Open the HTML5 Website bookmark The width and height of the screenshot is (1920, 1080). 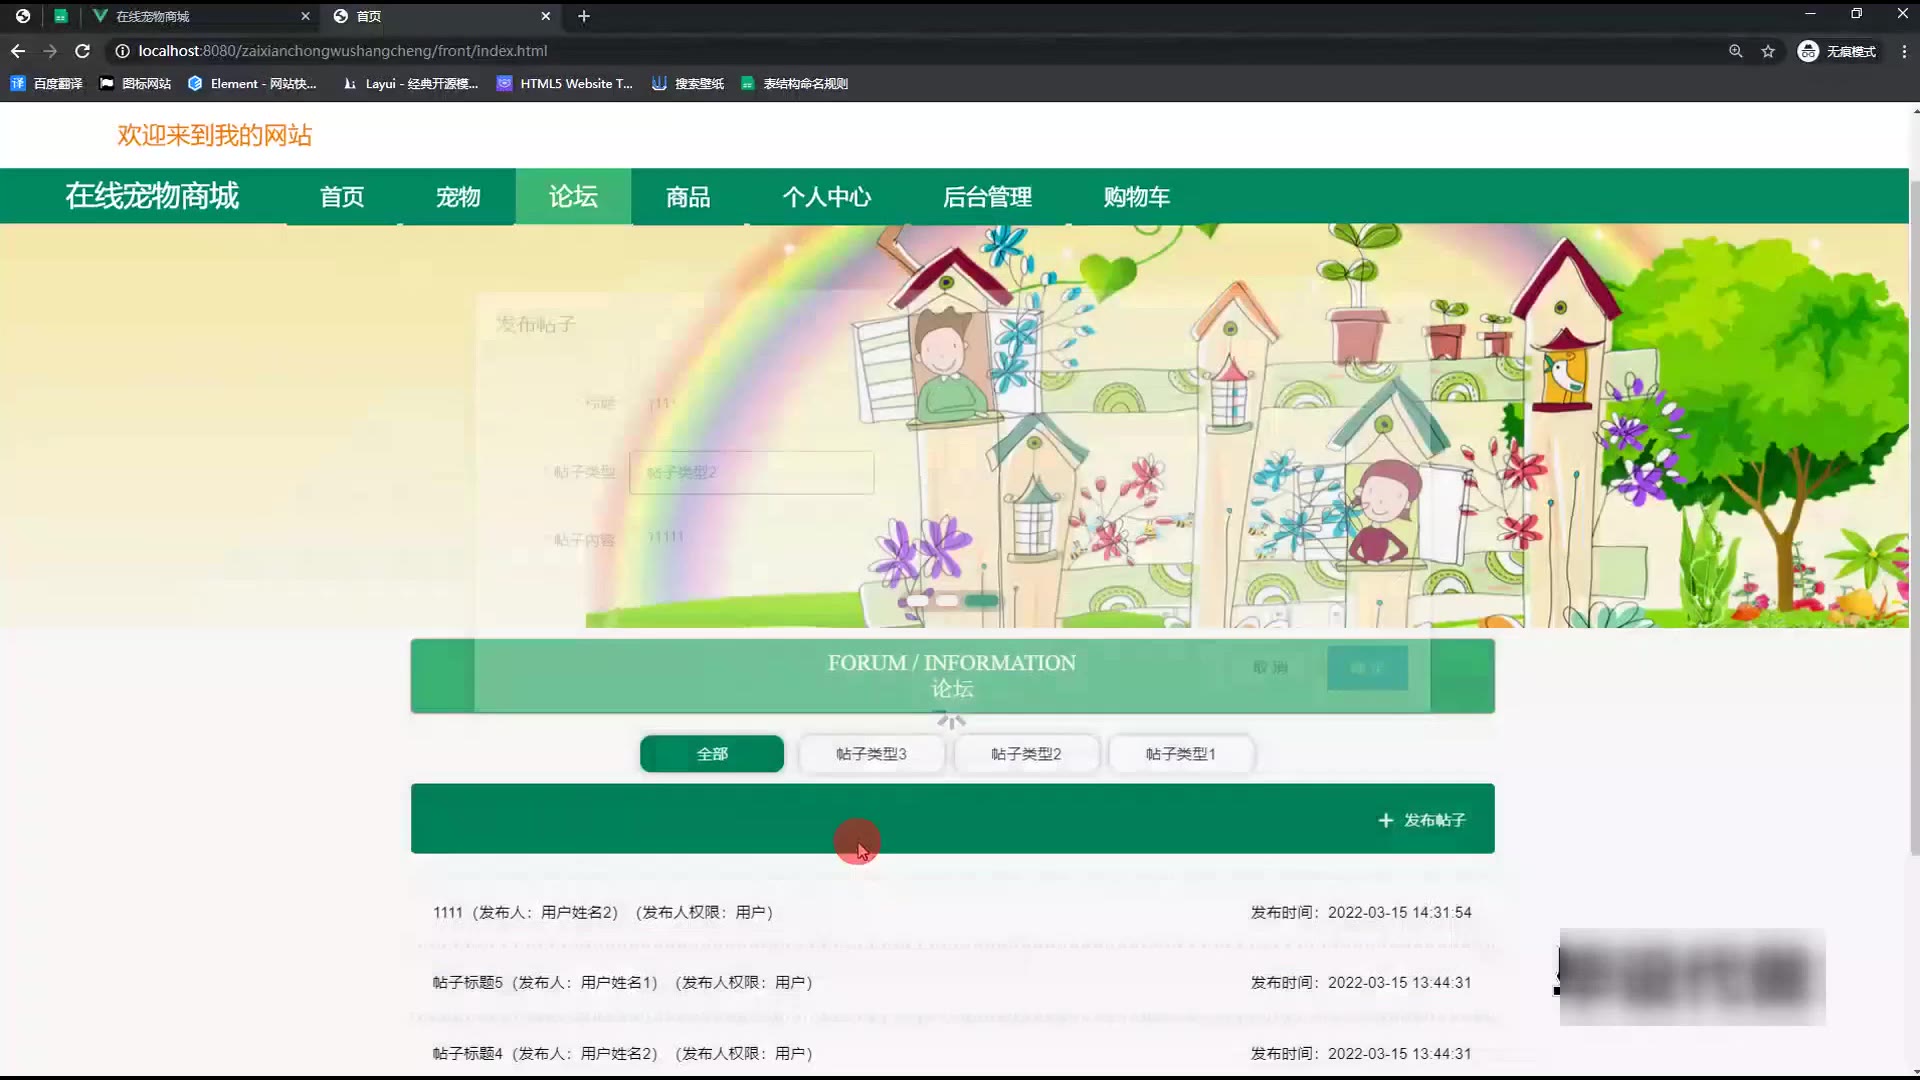[565, 84]
